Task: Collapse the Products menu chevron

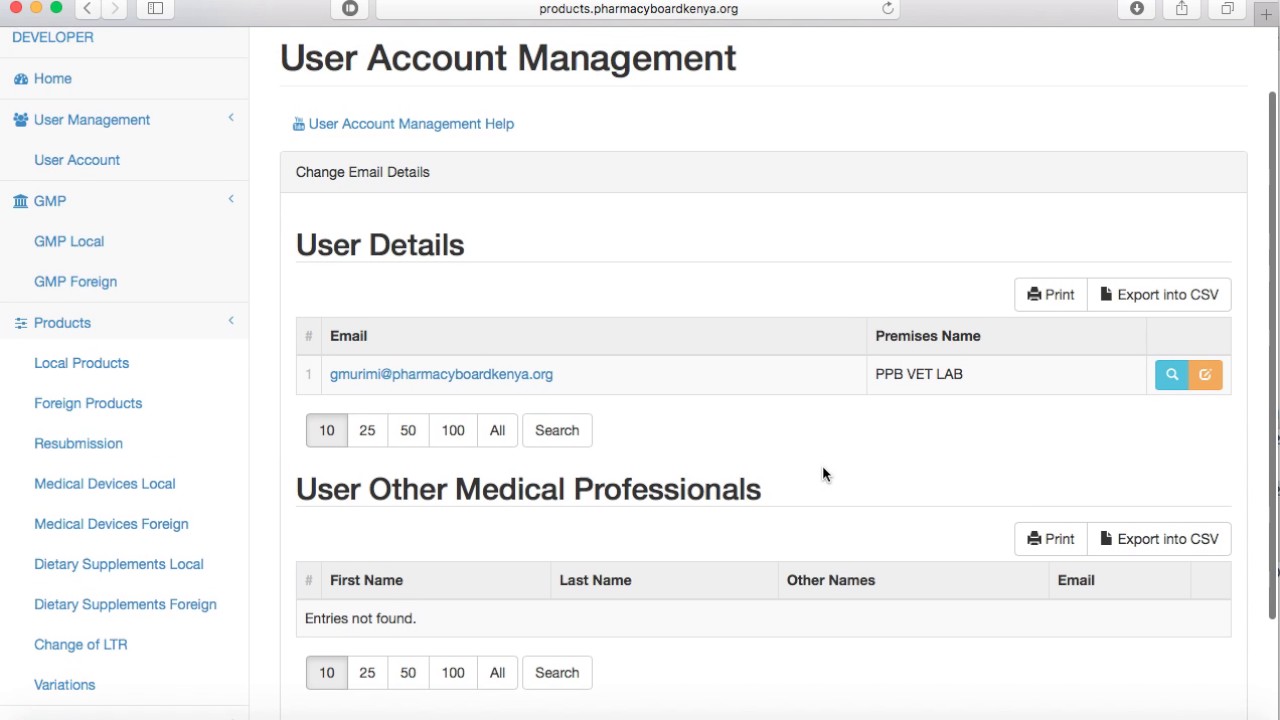Action: [231, 321]
